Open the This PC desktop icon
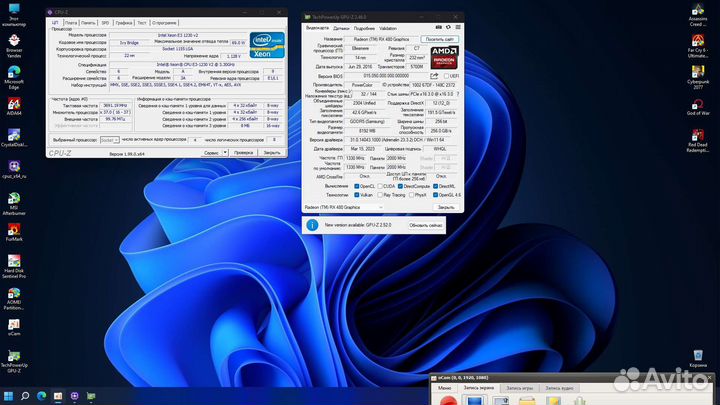Viewport: 720px width, 405px height. coord(14,15)
